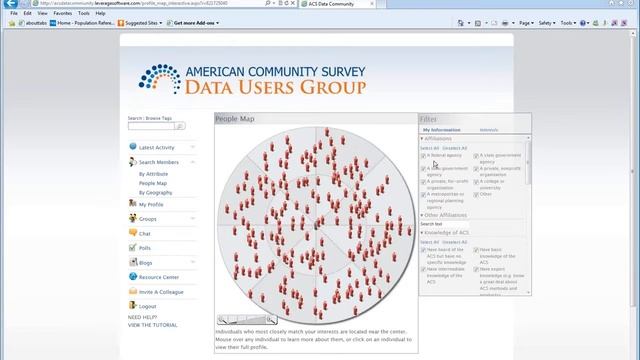Viewport: 640px width, 360px height.
Task: Expand the Latest Activity sidebar arrow
Action: coord(192,147)
